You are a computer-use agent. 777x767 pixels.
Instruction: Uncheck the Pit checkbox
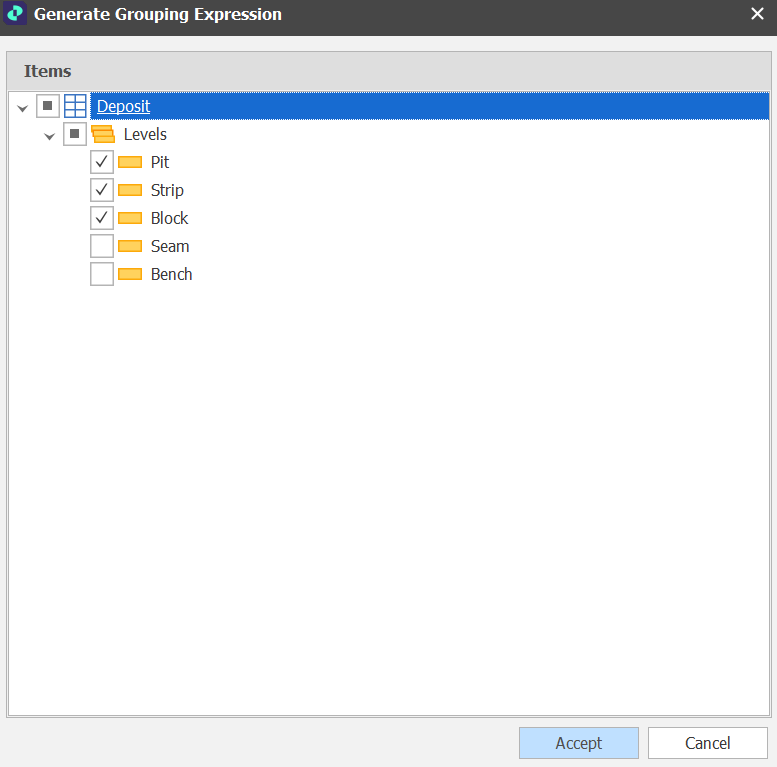102,162
